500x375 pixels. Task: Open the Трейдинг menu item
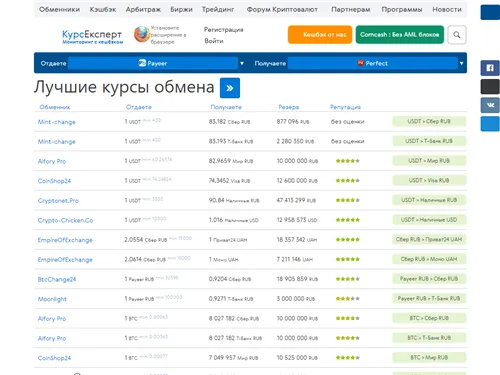pos(218,9)
